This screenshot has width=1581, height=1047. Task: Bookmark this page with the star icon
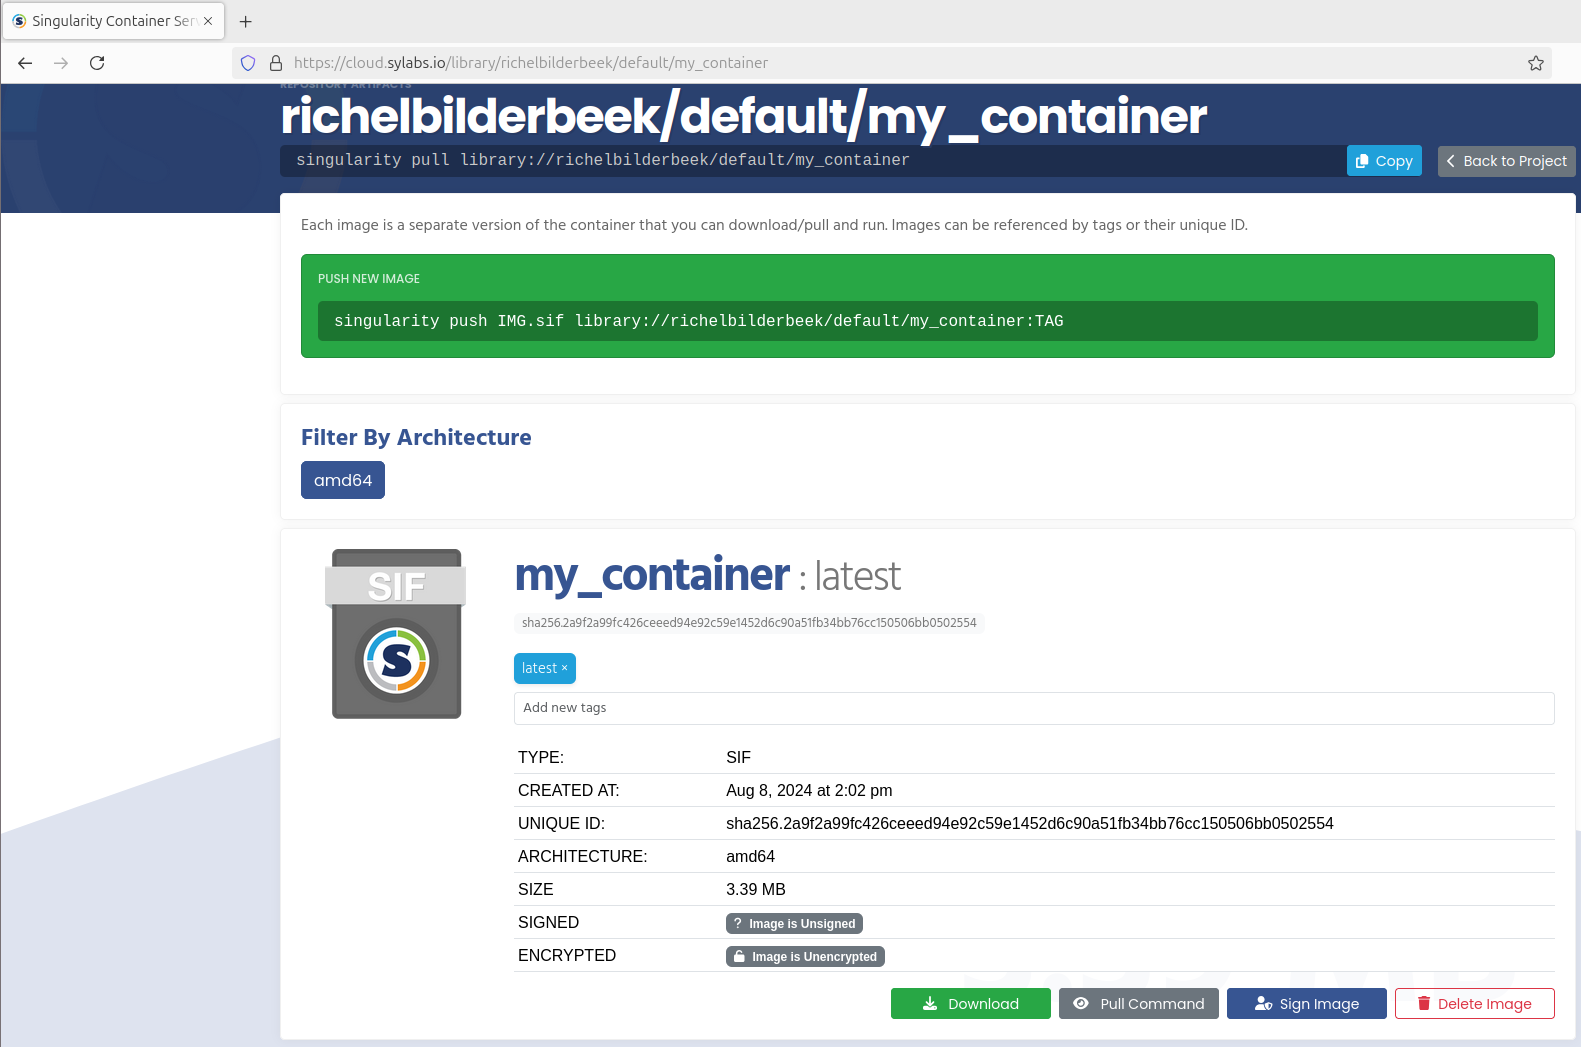(1535, 63)
